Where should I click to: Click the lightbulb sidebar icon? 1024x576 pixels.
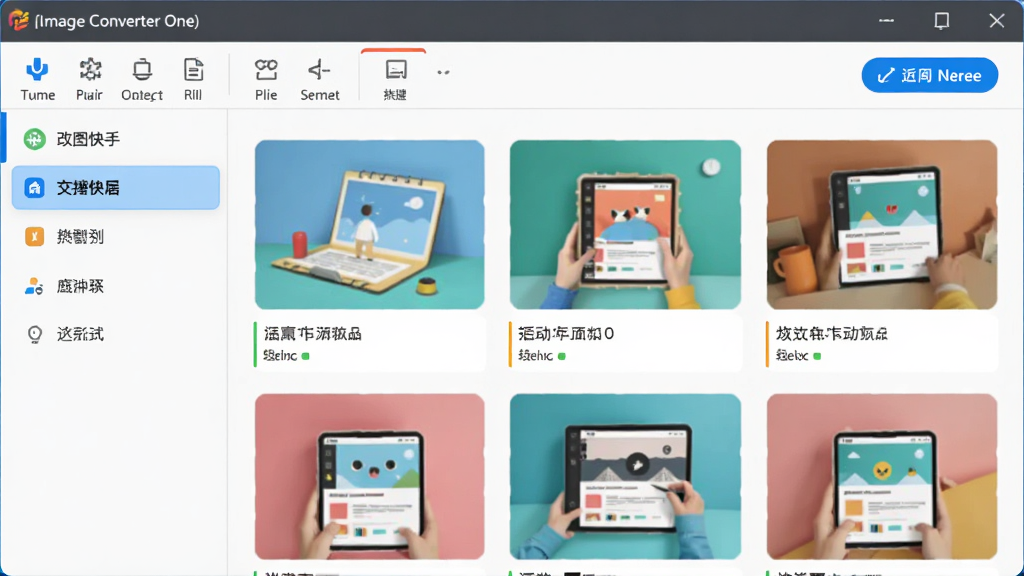pos(35,334)
